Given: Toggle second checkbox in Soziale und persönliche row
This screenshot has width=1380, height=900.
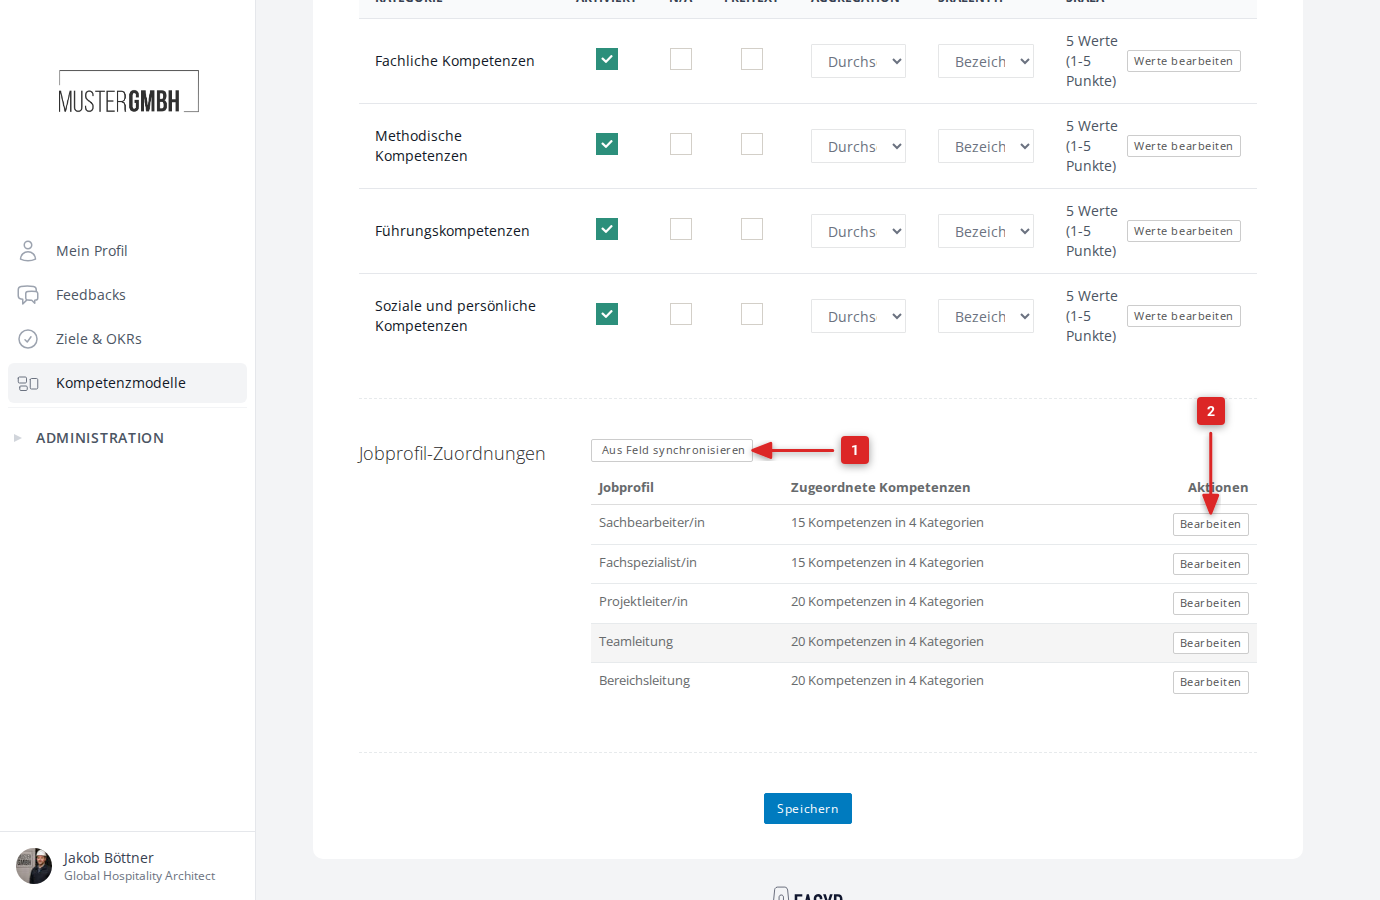Looking at the screenshot, I should 681,314.
